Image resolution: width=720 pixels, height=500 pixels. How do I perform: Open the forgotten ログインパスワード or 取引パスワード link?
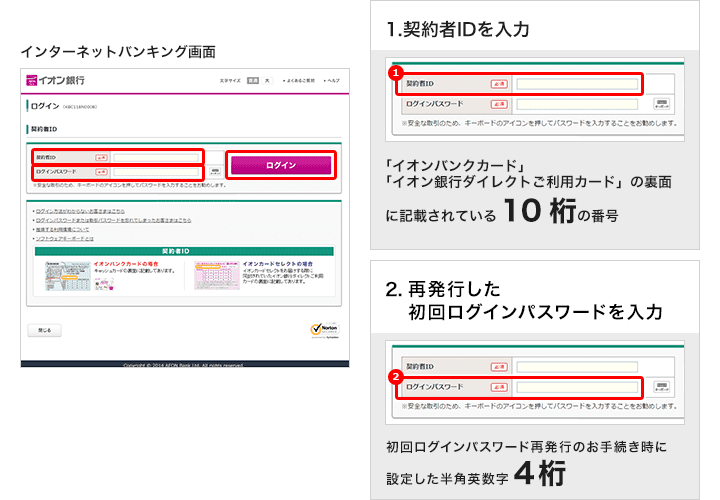pos(113,220)
